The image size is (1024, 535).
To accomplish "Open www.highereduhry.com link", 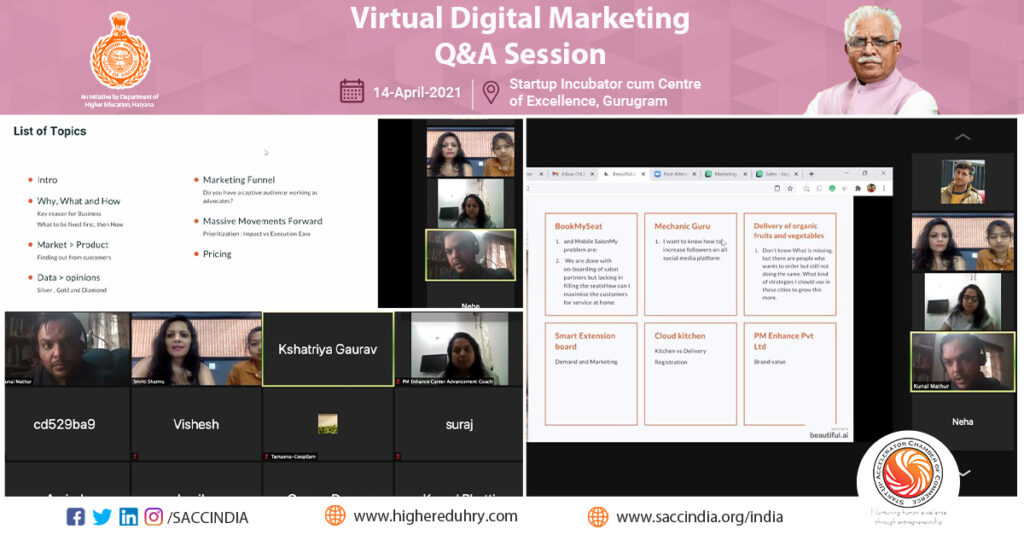I will tap(436, 516).
